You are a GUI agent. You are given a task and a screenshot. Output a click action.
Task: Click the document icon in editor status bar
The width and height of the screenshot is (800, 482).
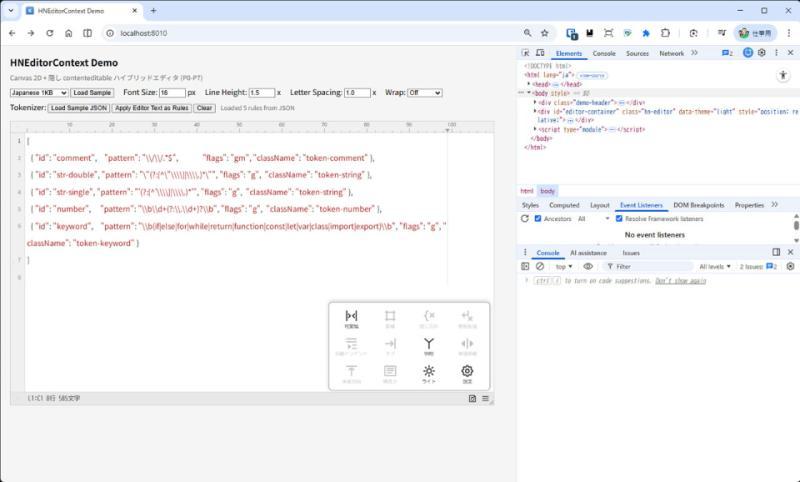coord(472,398)
